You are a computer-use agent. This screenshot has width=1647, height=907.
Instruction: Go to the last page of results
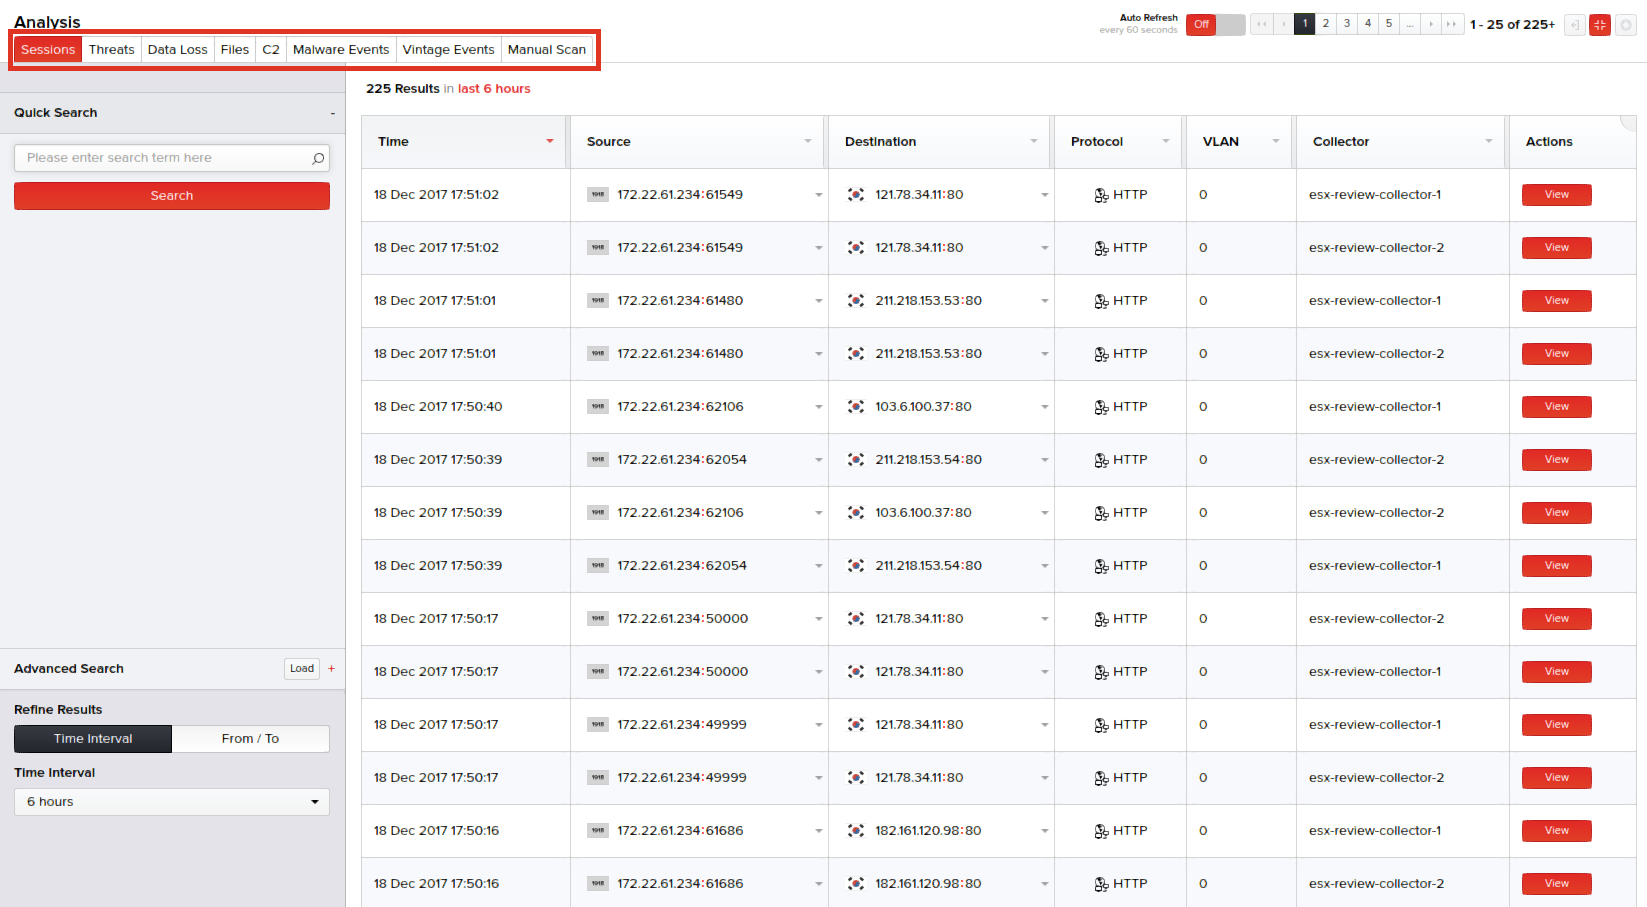pyautogui.click(x=1452, y=24)
